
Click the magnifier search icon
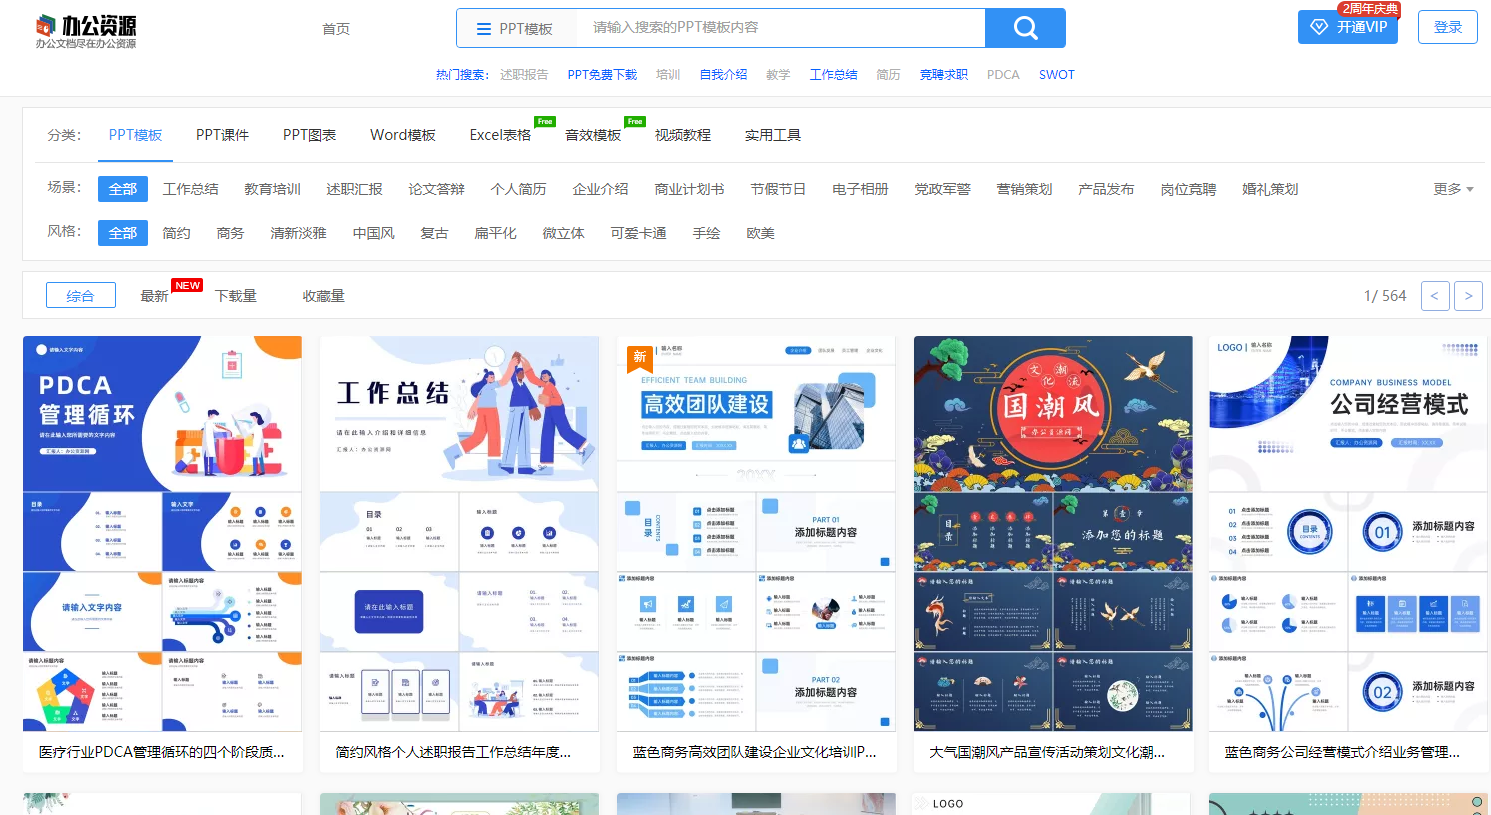[x=1024, y=28]
